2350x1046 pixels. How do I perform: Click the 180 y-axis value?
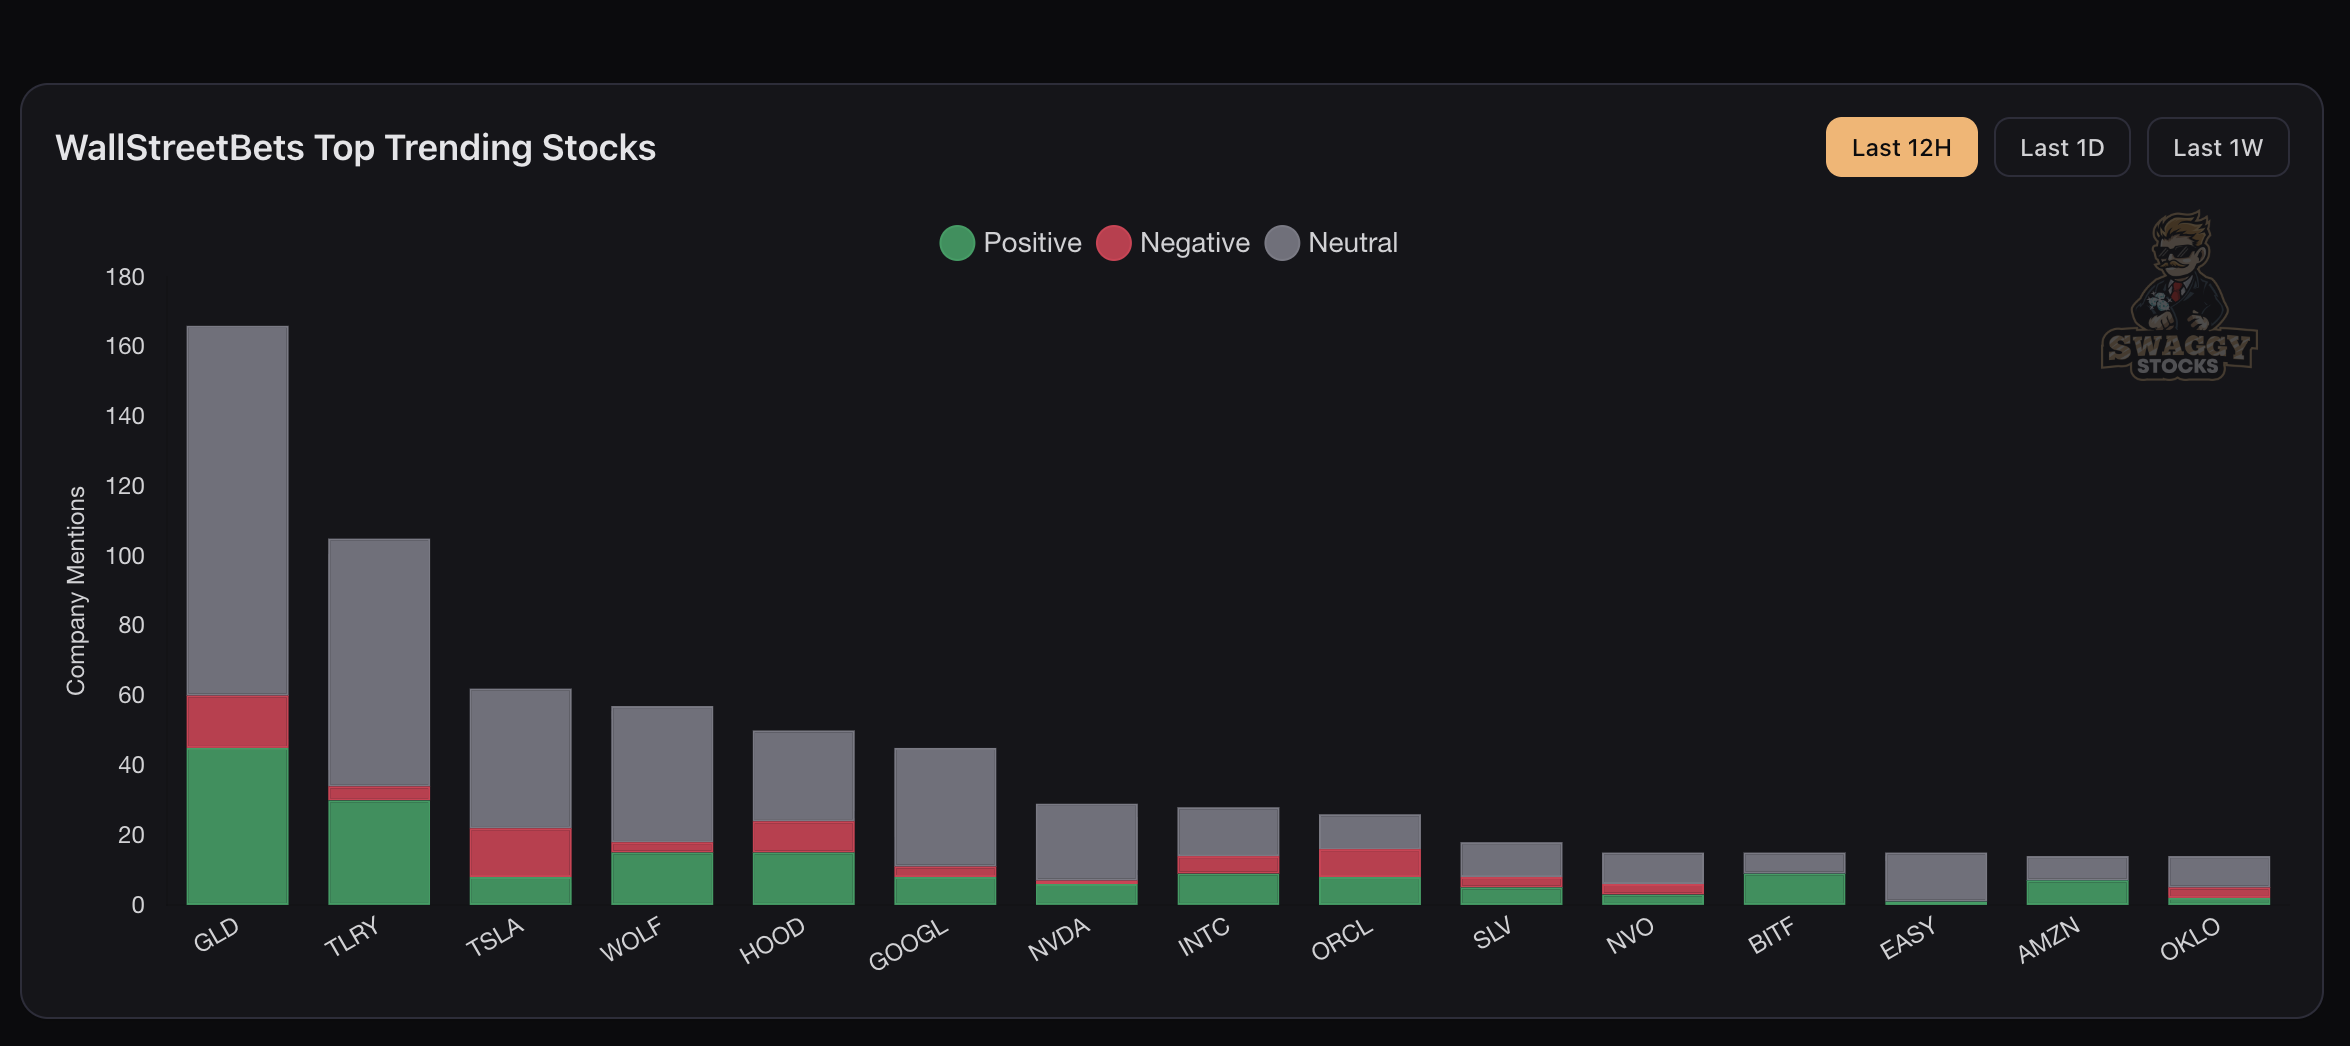point(125,277)
